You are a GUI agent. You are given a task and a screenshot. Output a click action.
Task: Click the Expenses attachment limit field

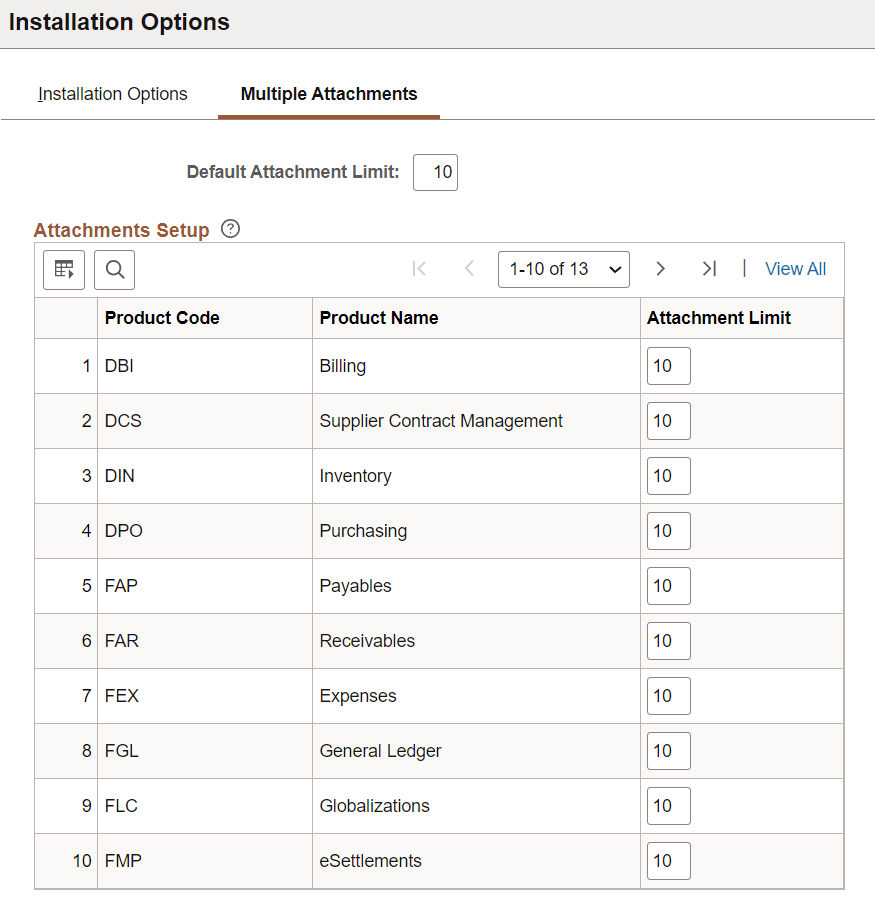668,695
